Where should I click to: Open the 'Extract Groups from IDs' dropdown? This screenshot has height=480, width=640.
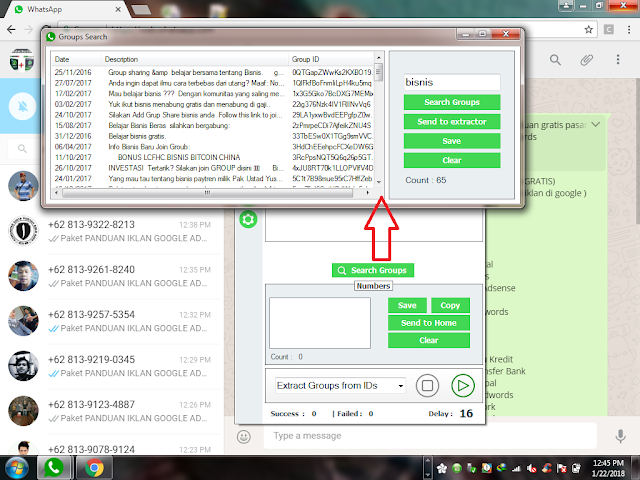tap(340, 386)
